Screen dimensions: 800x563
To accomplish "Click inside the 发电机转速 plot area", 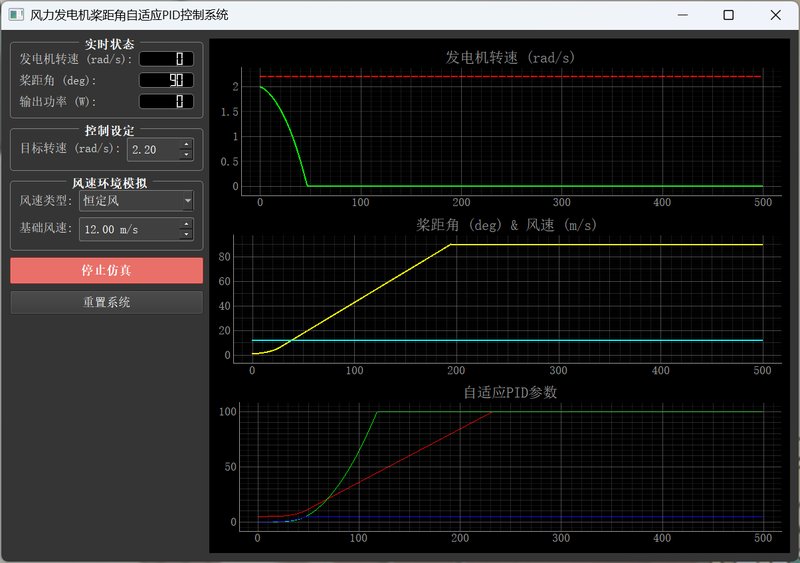I will (x=510, y=130).
